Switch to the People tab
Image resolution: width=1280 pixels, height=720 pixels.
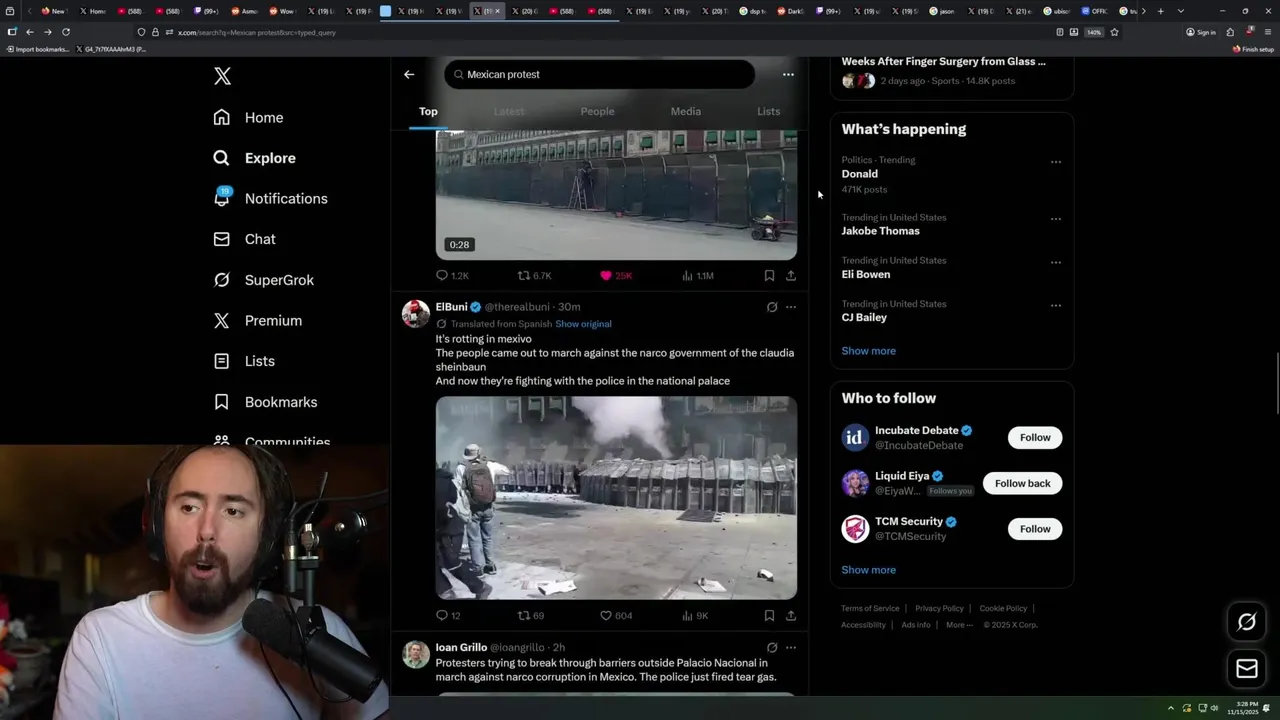[x=598, y=111]
